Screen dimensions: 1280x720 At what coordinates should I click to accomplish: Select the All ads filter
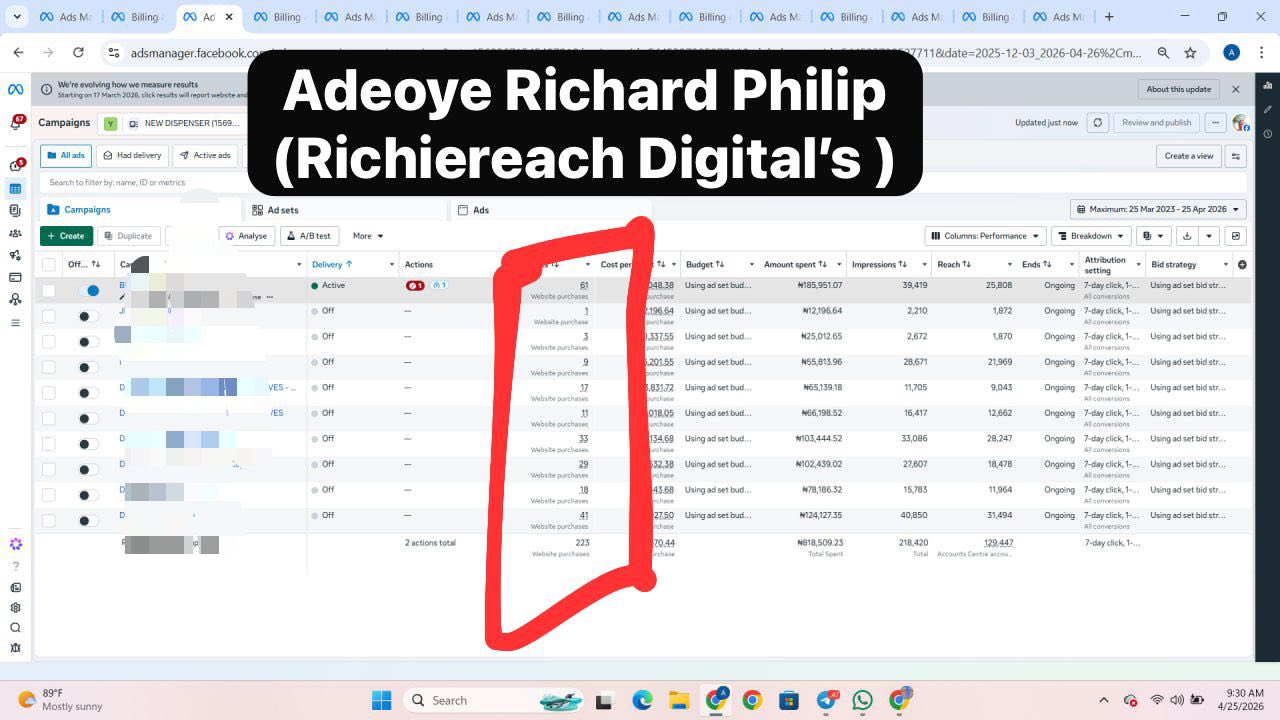click(x=65, y=156)
